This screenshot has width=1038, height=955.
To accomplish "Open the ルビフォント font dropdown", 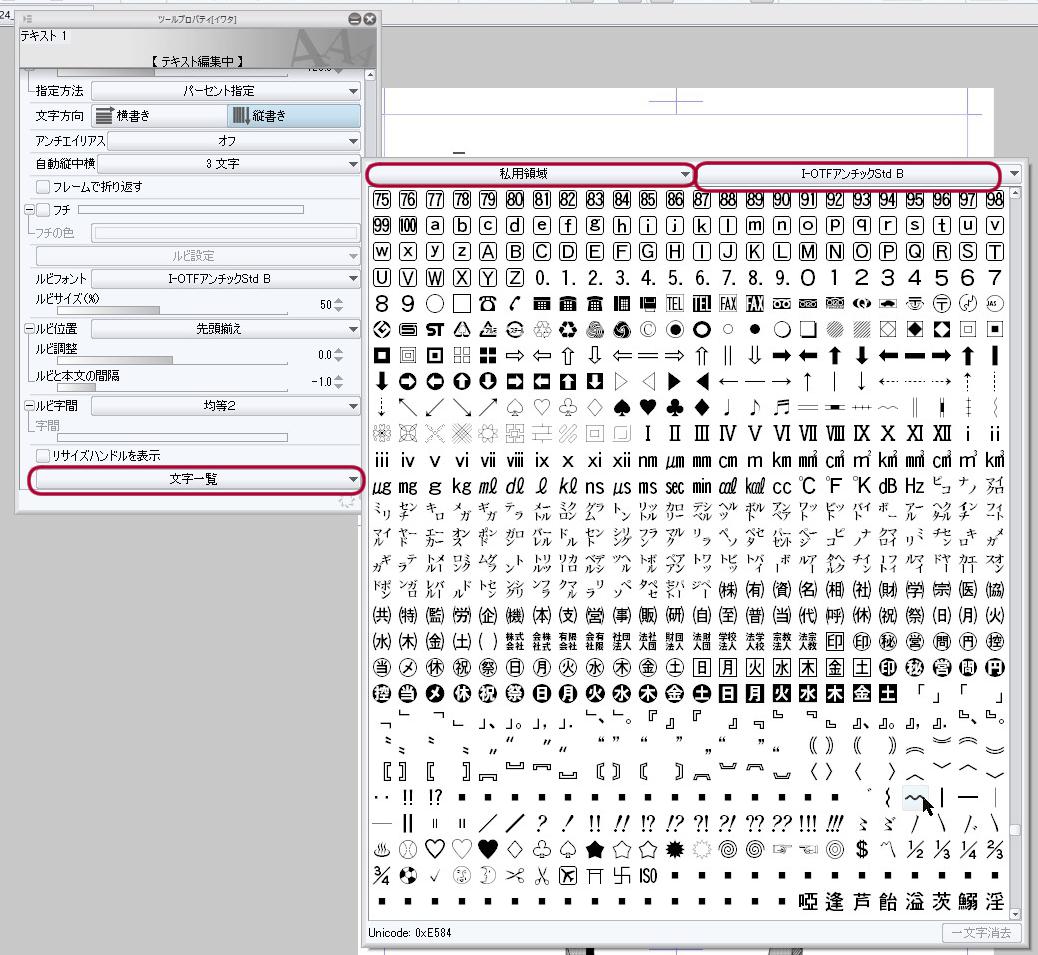I will click(226, 279).
